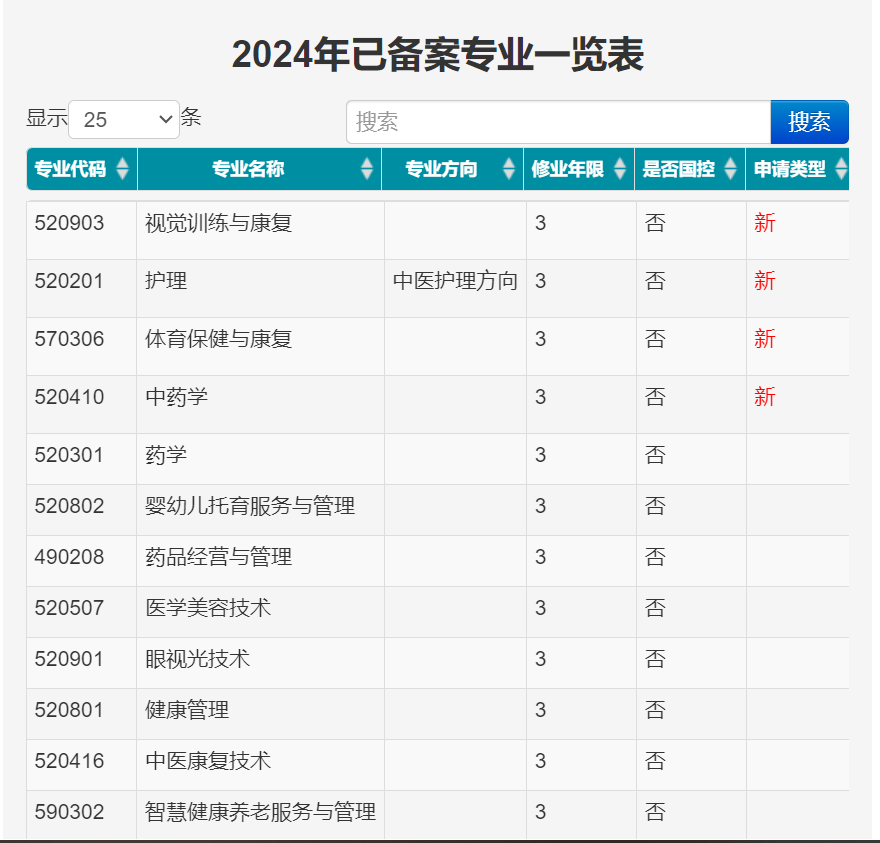
Task: Click the 药品经营与管理 entry
Action: (x=219, y=557)
